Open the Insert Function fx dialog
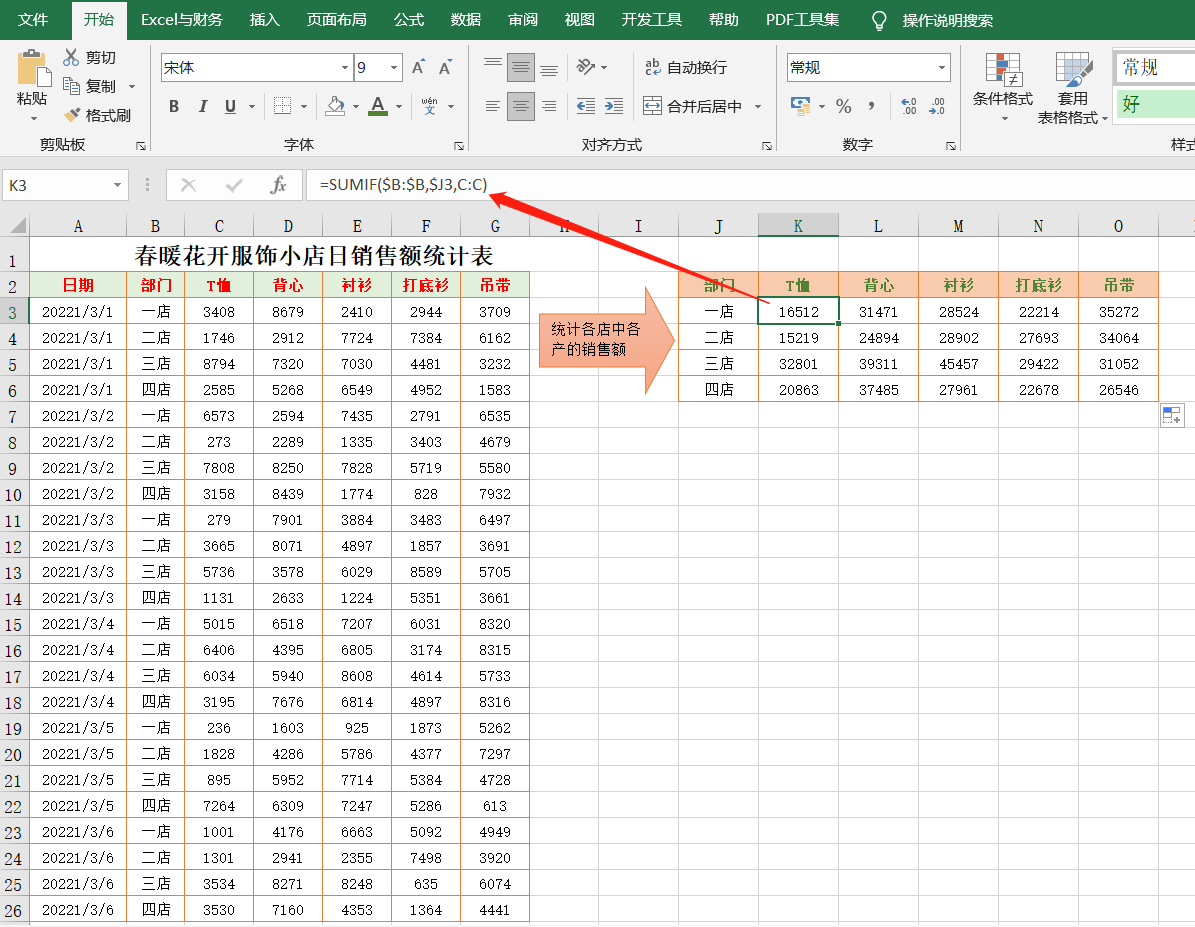This screenshot has height=927, width=1195. (x=279, y=185)
